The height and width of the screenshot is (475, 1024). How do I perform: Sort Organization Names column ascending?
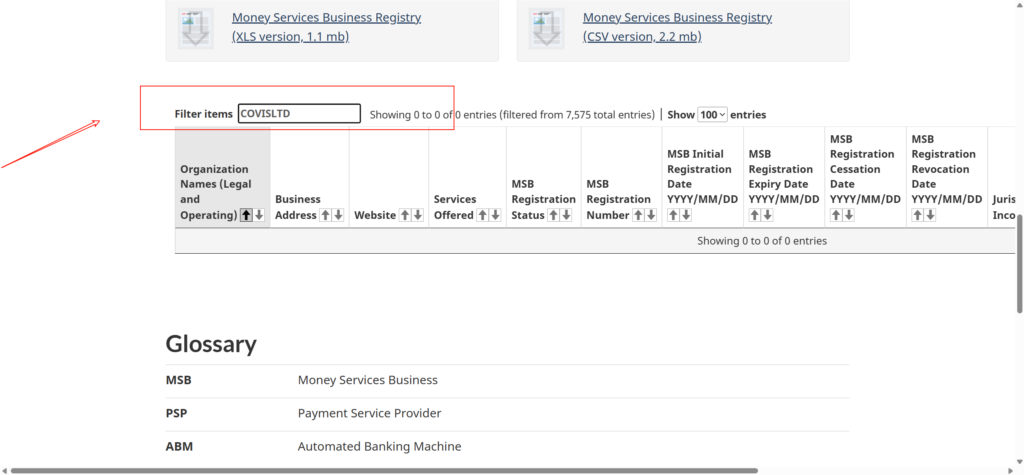(x=246, y=215)
